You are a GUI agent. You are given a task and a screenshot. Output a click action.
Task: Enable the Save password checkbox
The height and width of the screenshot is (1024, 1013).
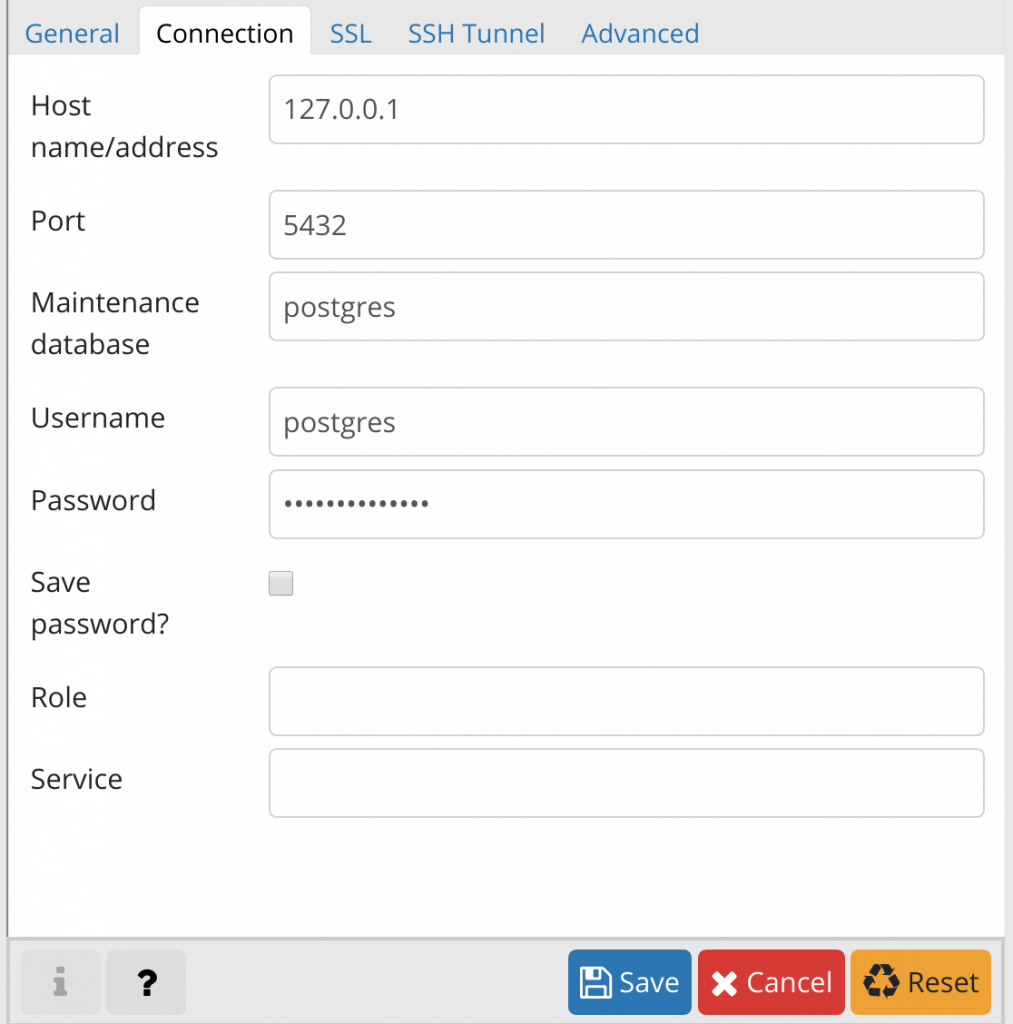[x=280, y=583]
